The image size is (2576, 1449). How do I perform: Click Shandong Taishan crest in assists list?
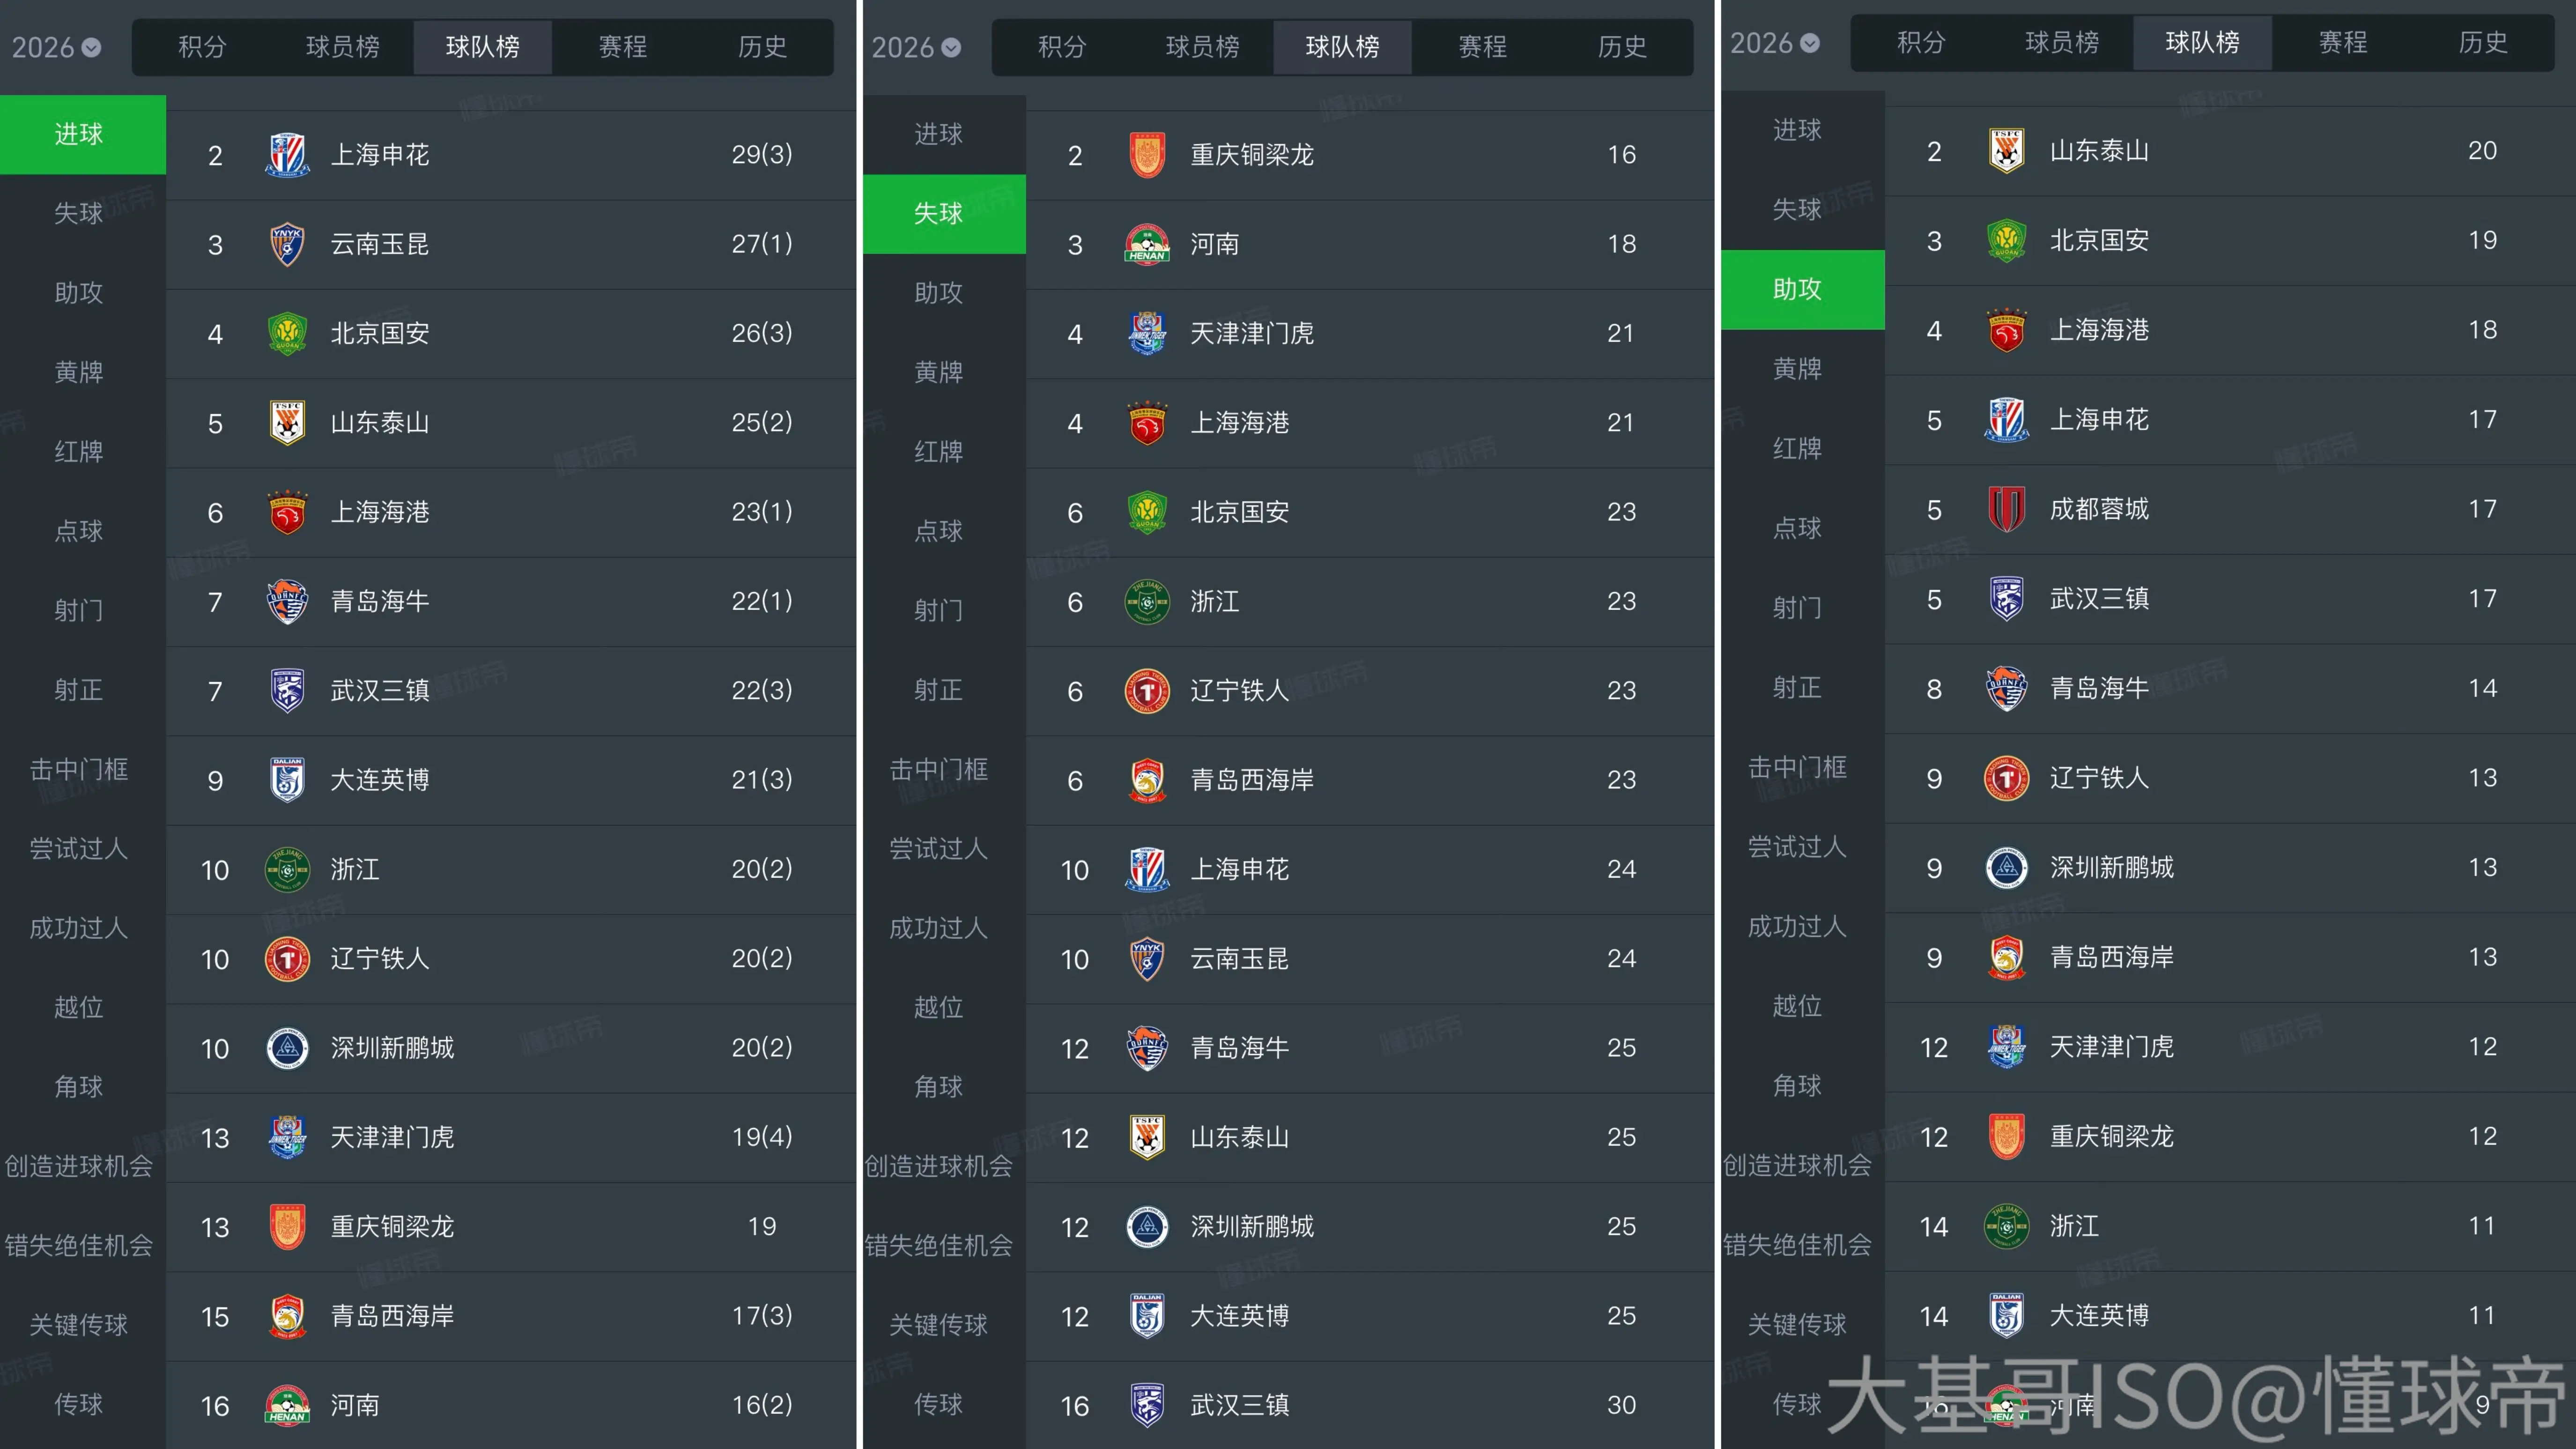pyautogui.click(x=2006, y=151)
